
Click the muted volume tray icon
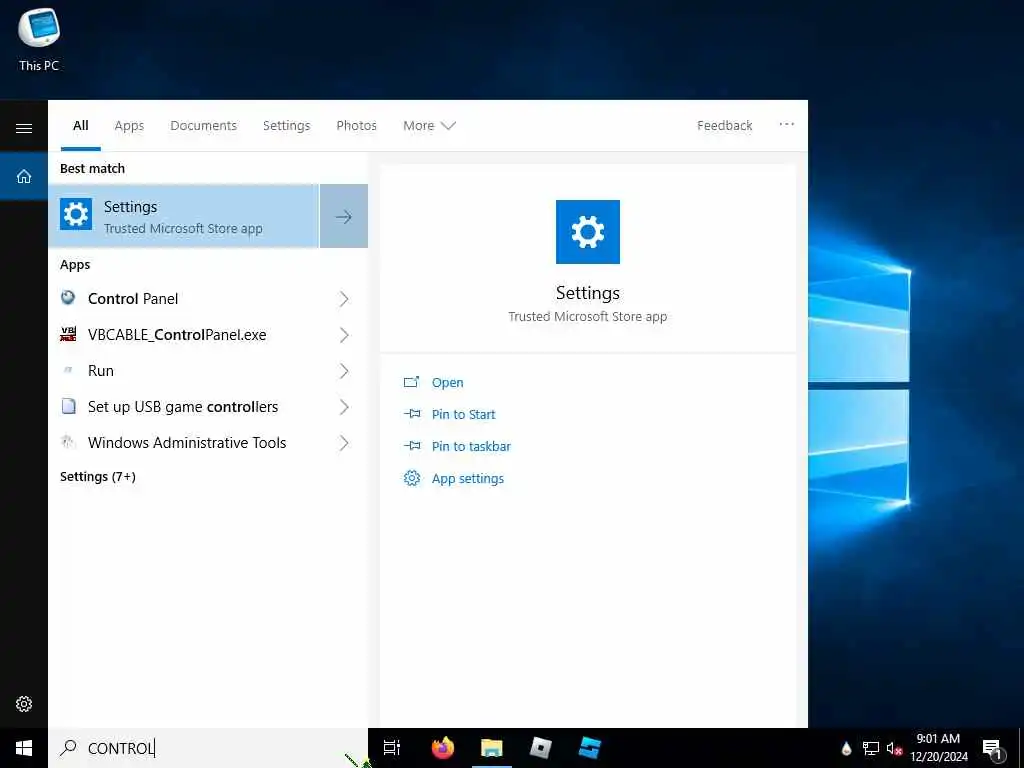[894, 748]
